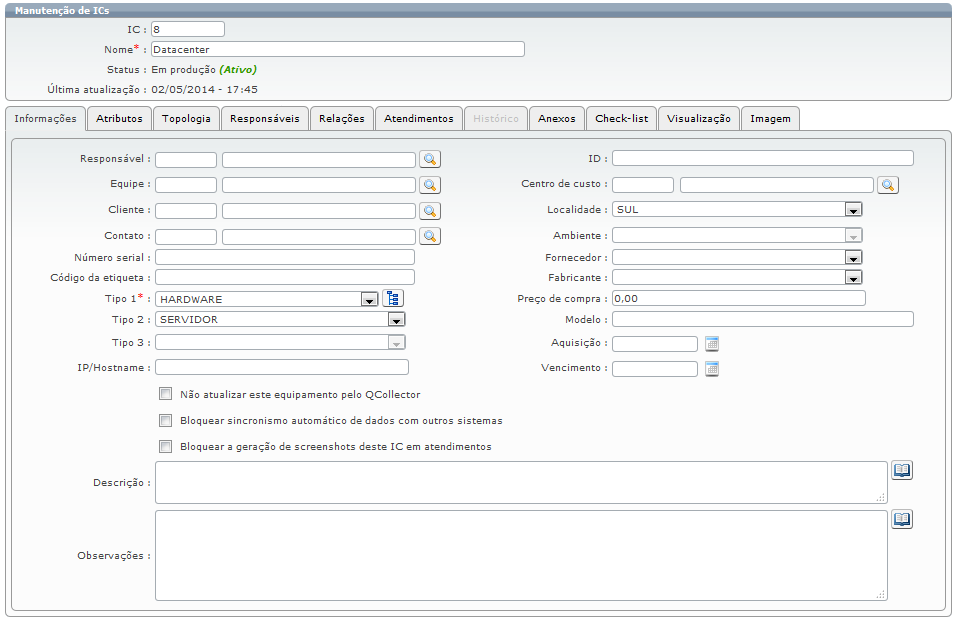Focus the Responsável code field
The height and width of the screenshot is (621, 955).
186,160
